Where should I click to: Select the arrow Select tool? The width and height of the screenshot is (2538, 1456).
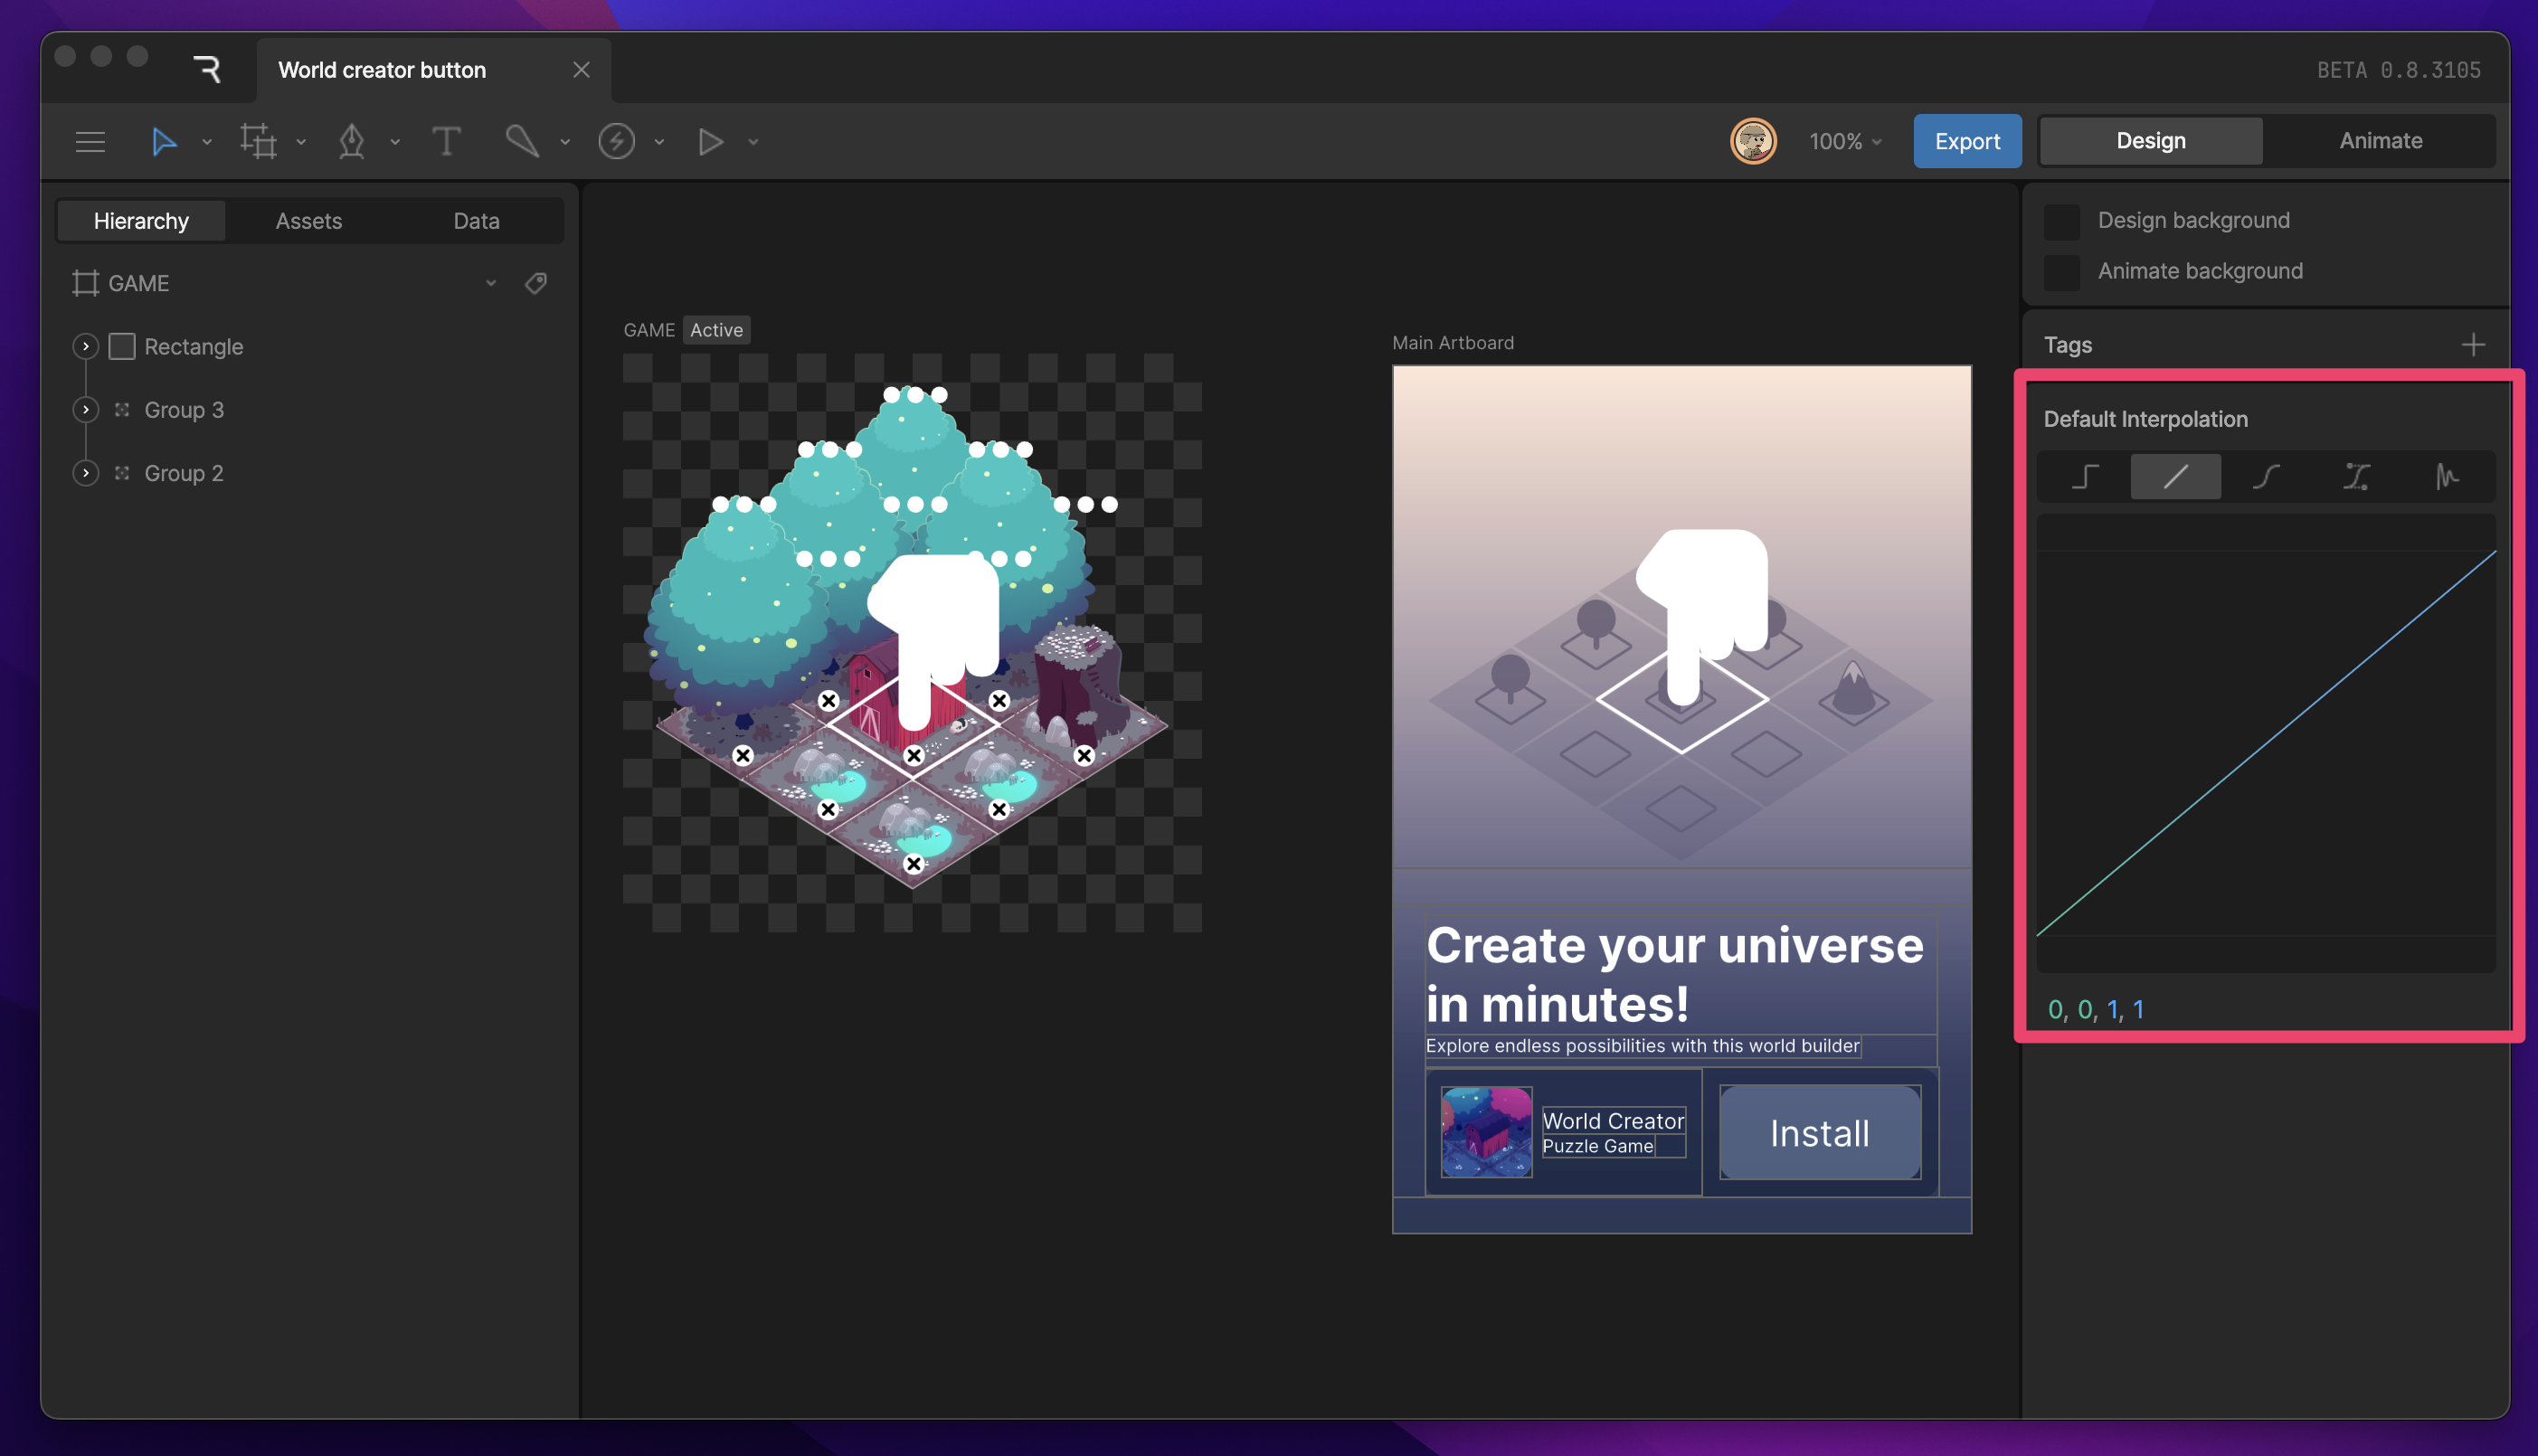[x=163, y=141]
